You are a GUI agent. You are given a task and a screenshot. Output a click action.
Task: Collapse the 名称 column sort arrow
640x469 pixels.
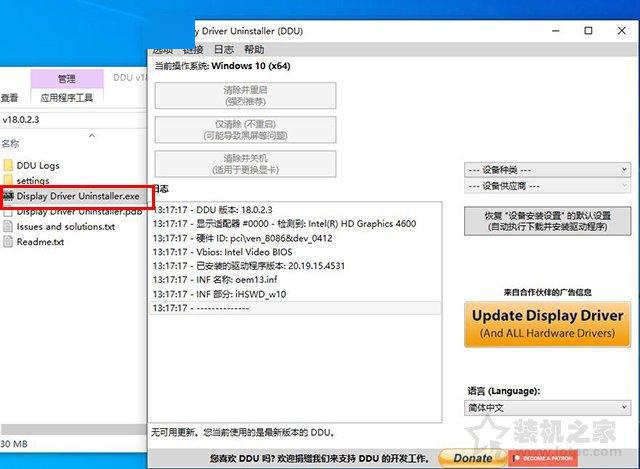92,136
